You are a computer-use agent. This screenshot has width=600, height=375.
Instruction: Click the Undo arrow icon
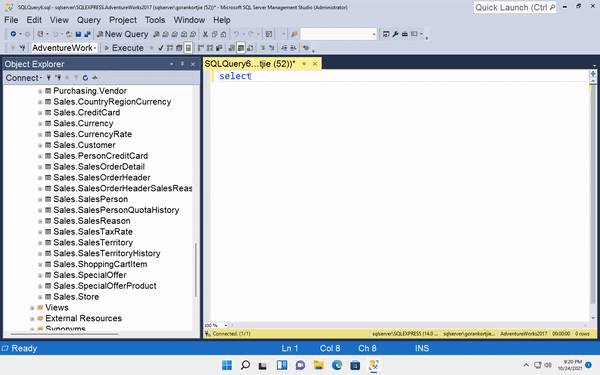(236, 34)
